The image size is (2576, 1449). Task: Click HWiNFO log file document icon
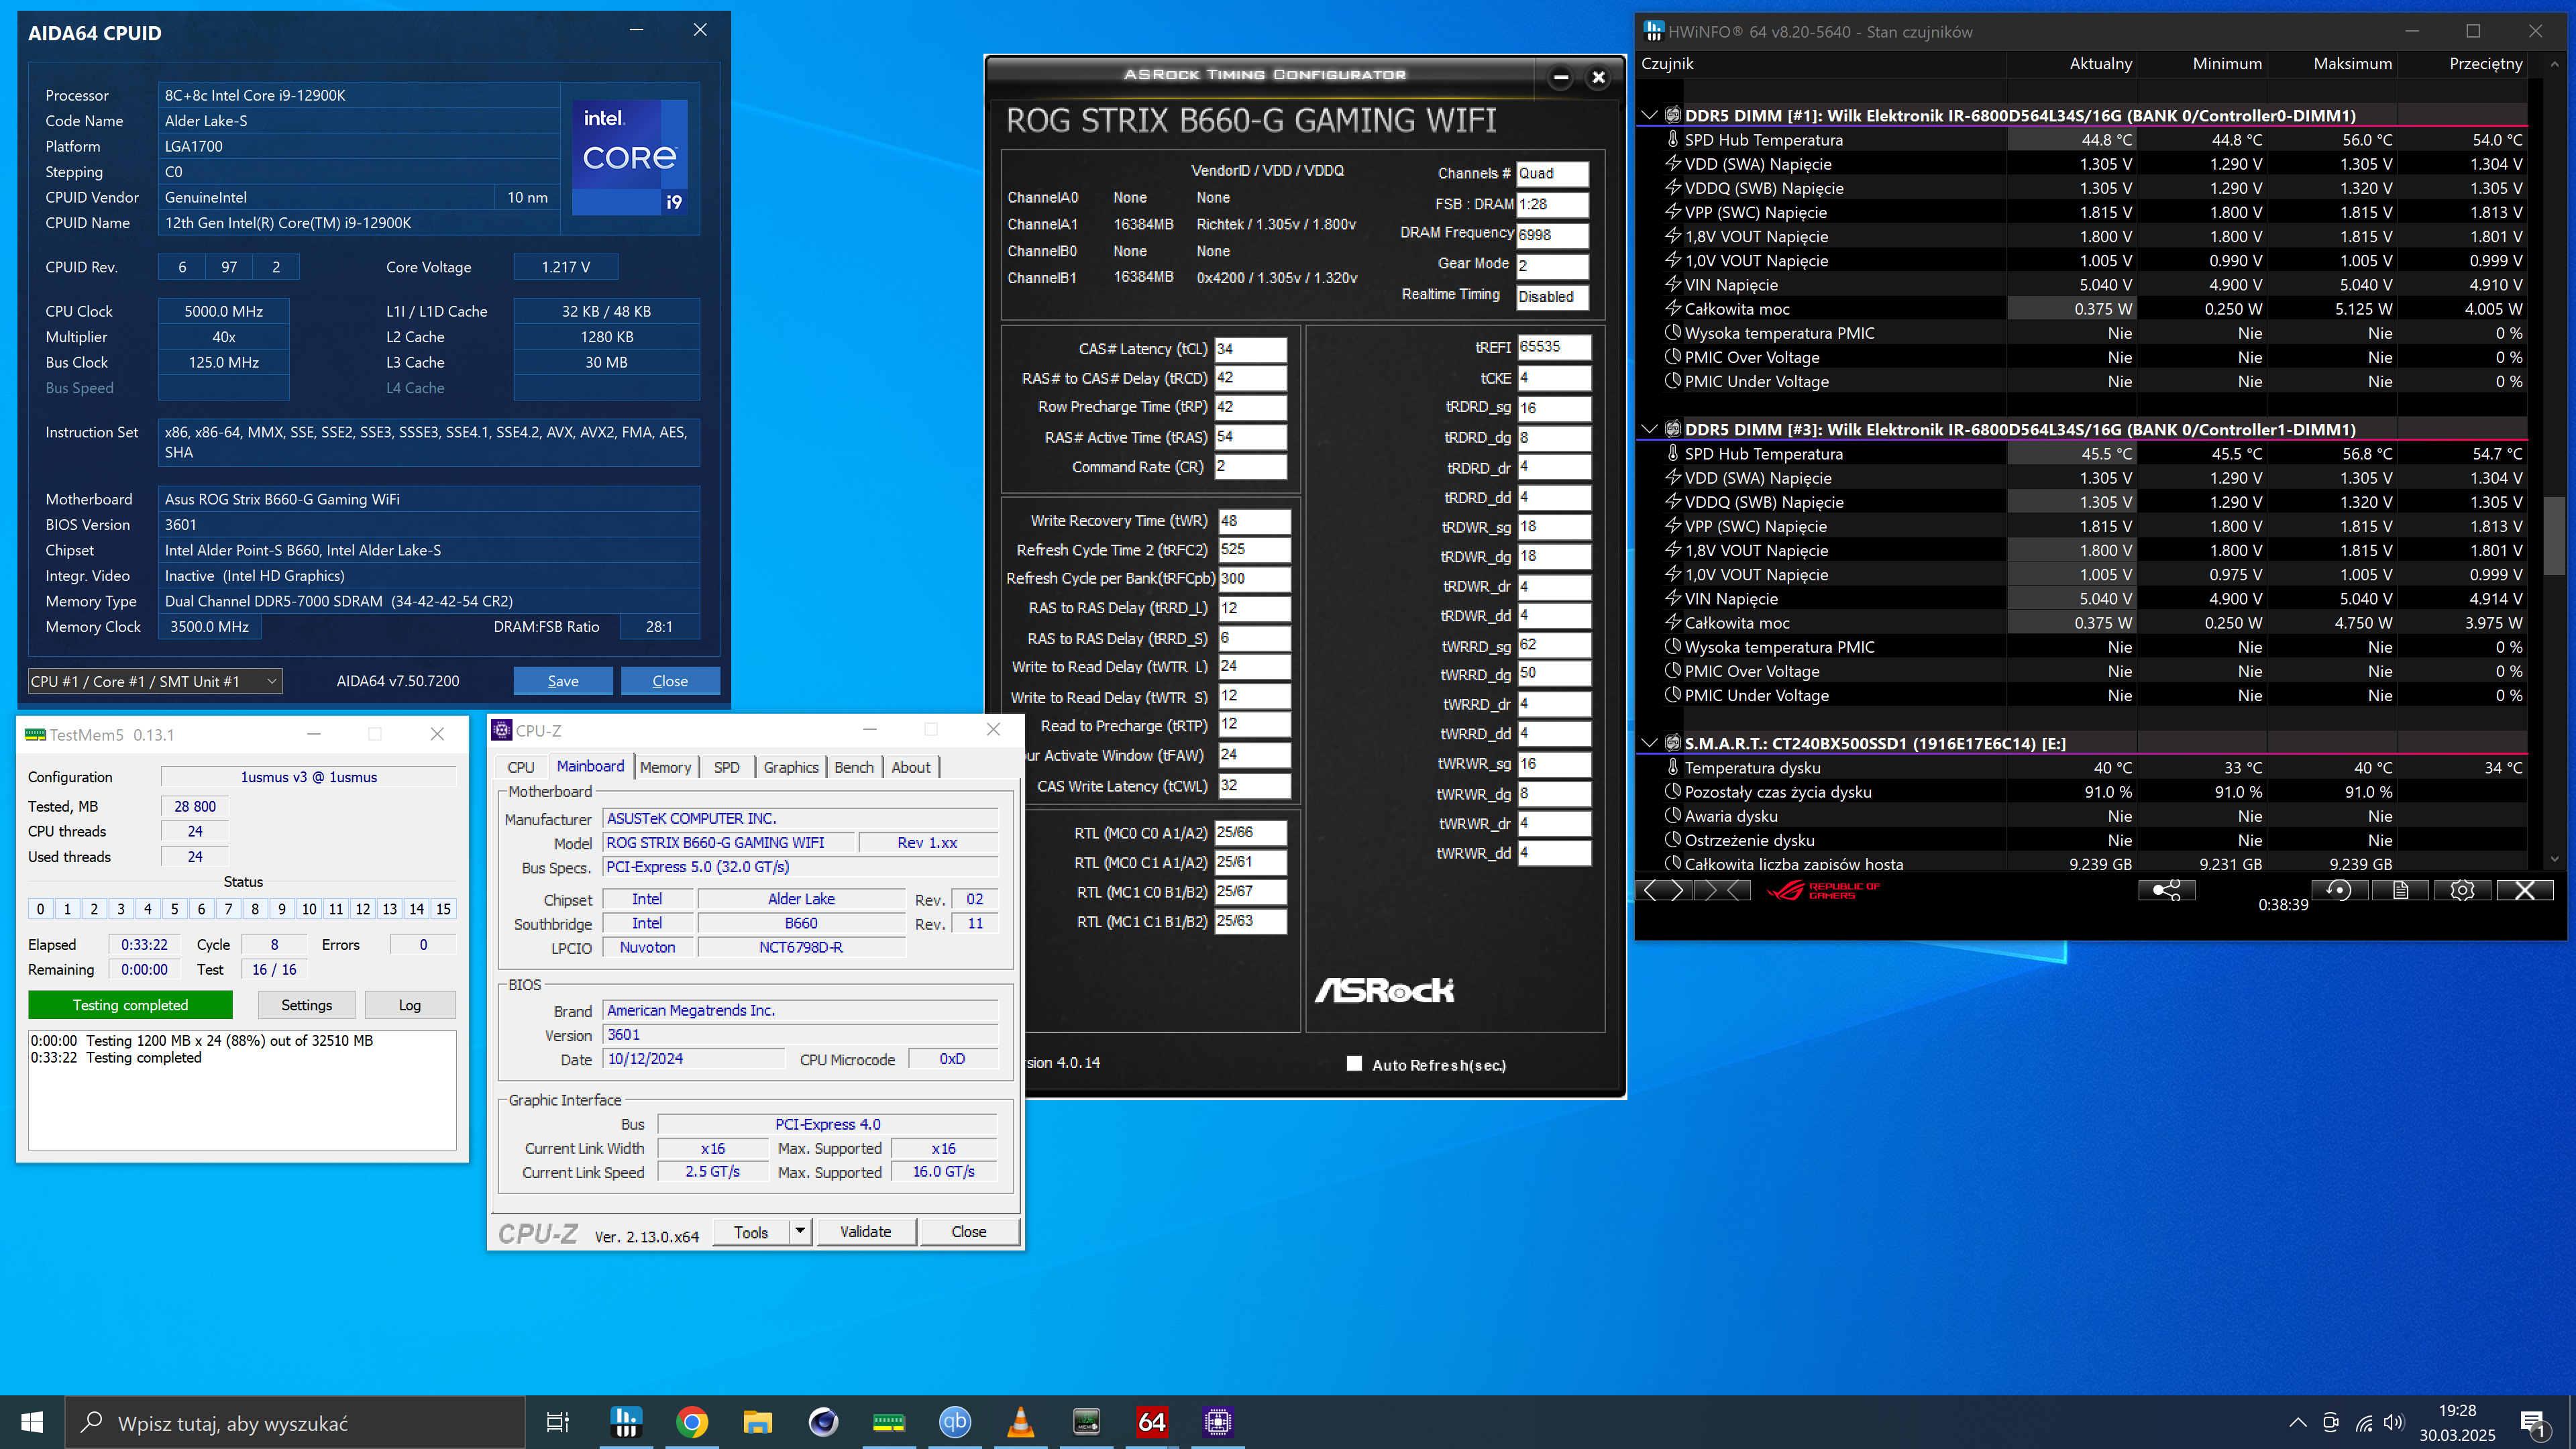[x=2400, y=890]
